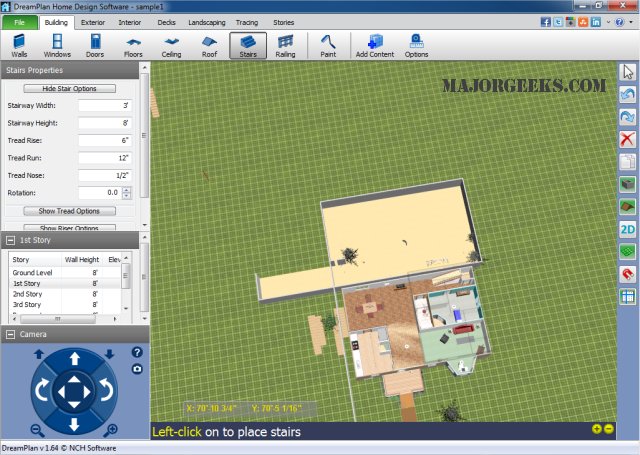Click the red X delete icon
This screenshot has height=455, width=640.
(x=627, y=139)
